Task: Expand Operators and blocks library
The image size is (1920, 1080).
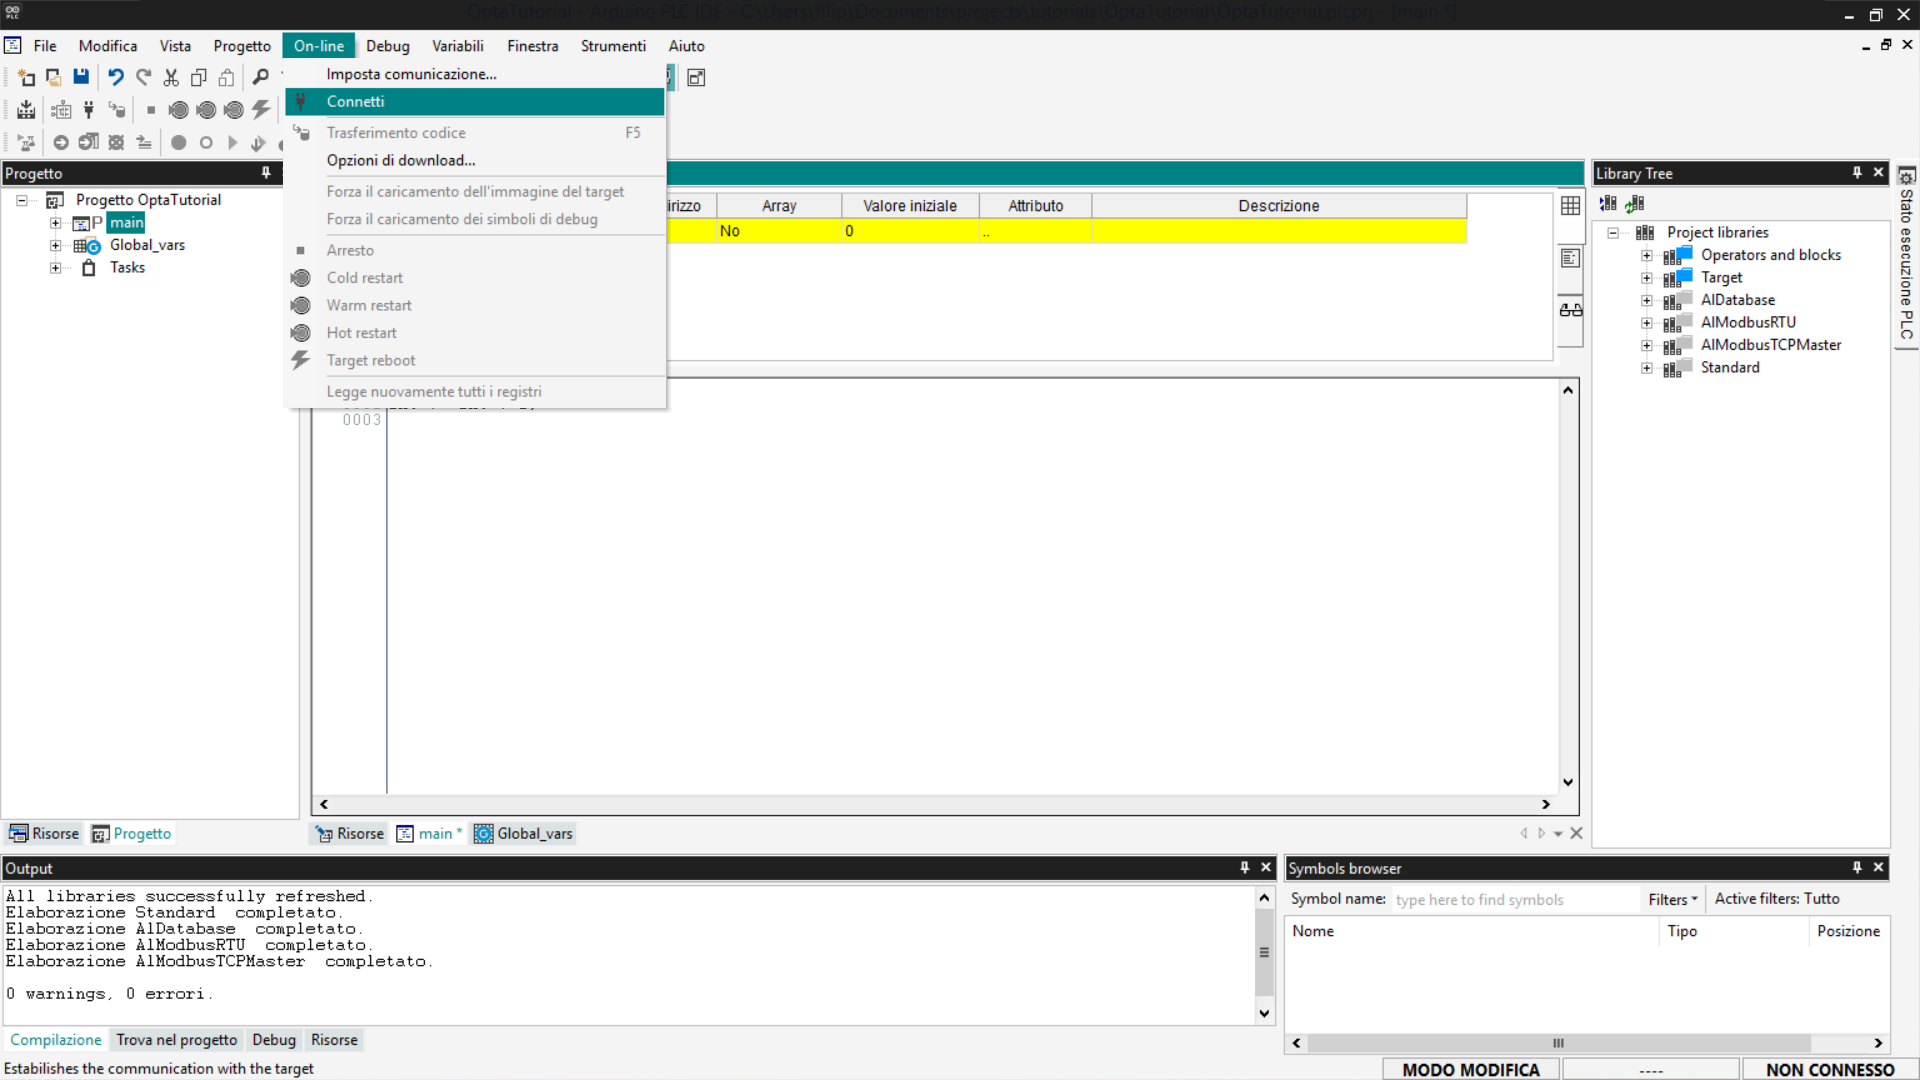Action: (x=1647, y=256)
